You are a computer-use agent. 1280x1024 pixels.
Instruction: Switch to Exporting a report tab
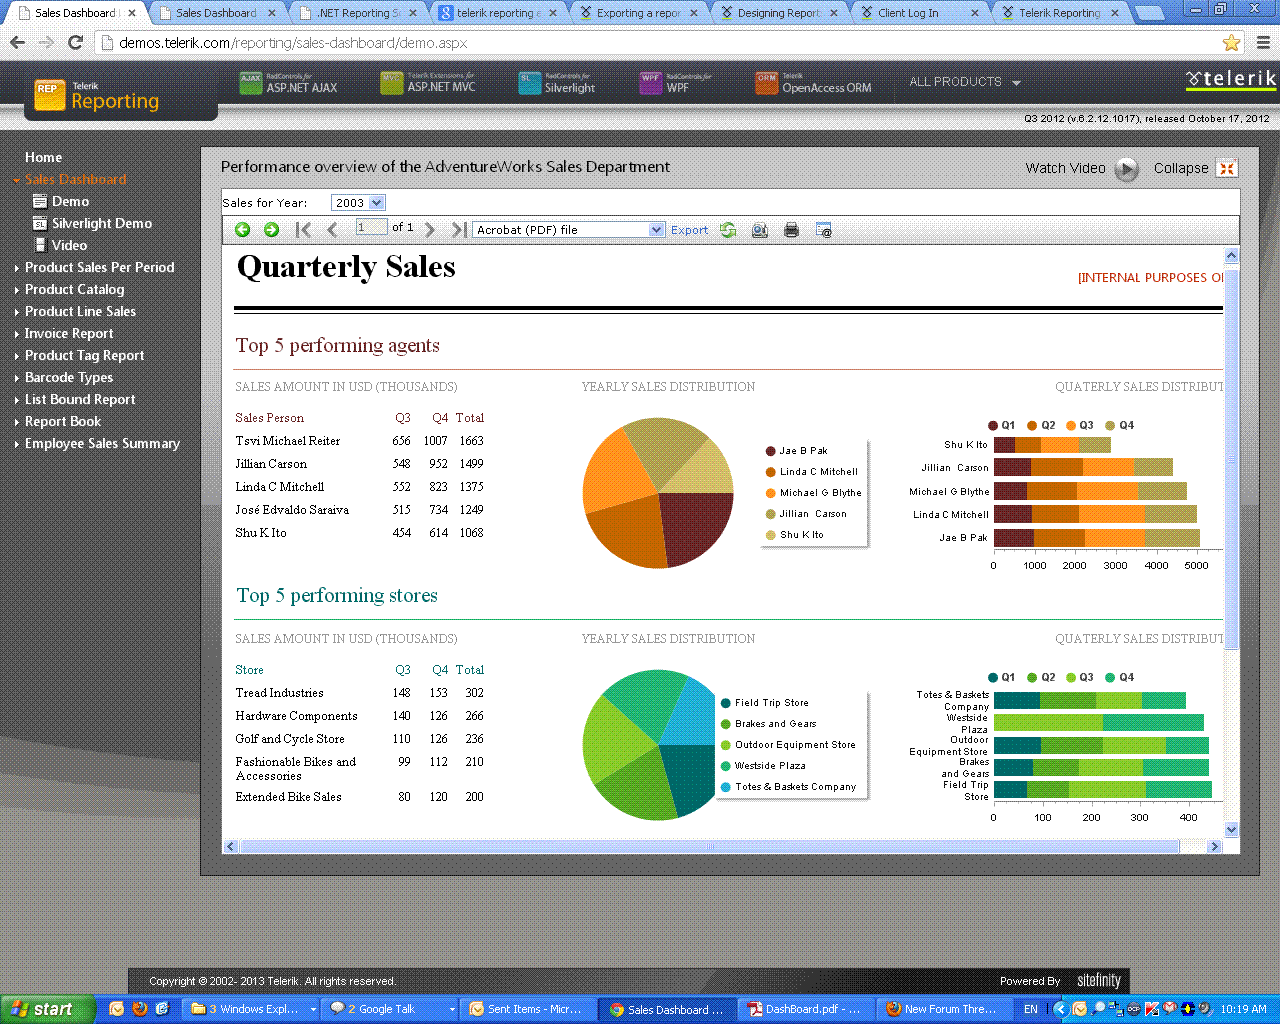(638, 13)
